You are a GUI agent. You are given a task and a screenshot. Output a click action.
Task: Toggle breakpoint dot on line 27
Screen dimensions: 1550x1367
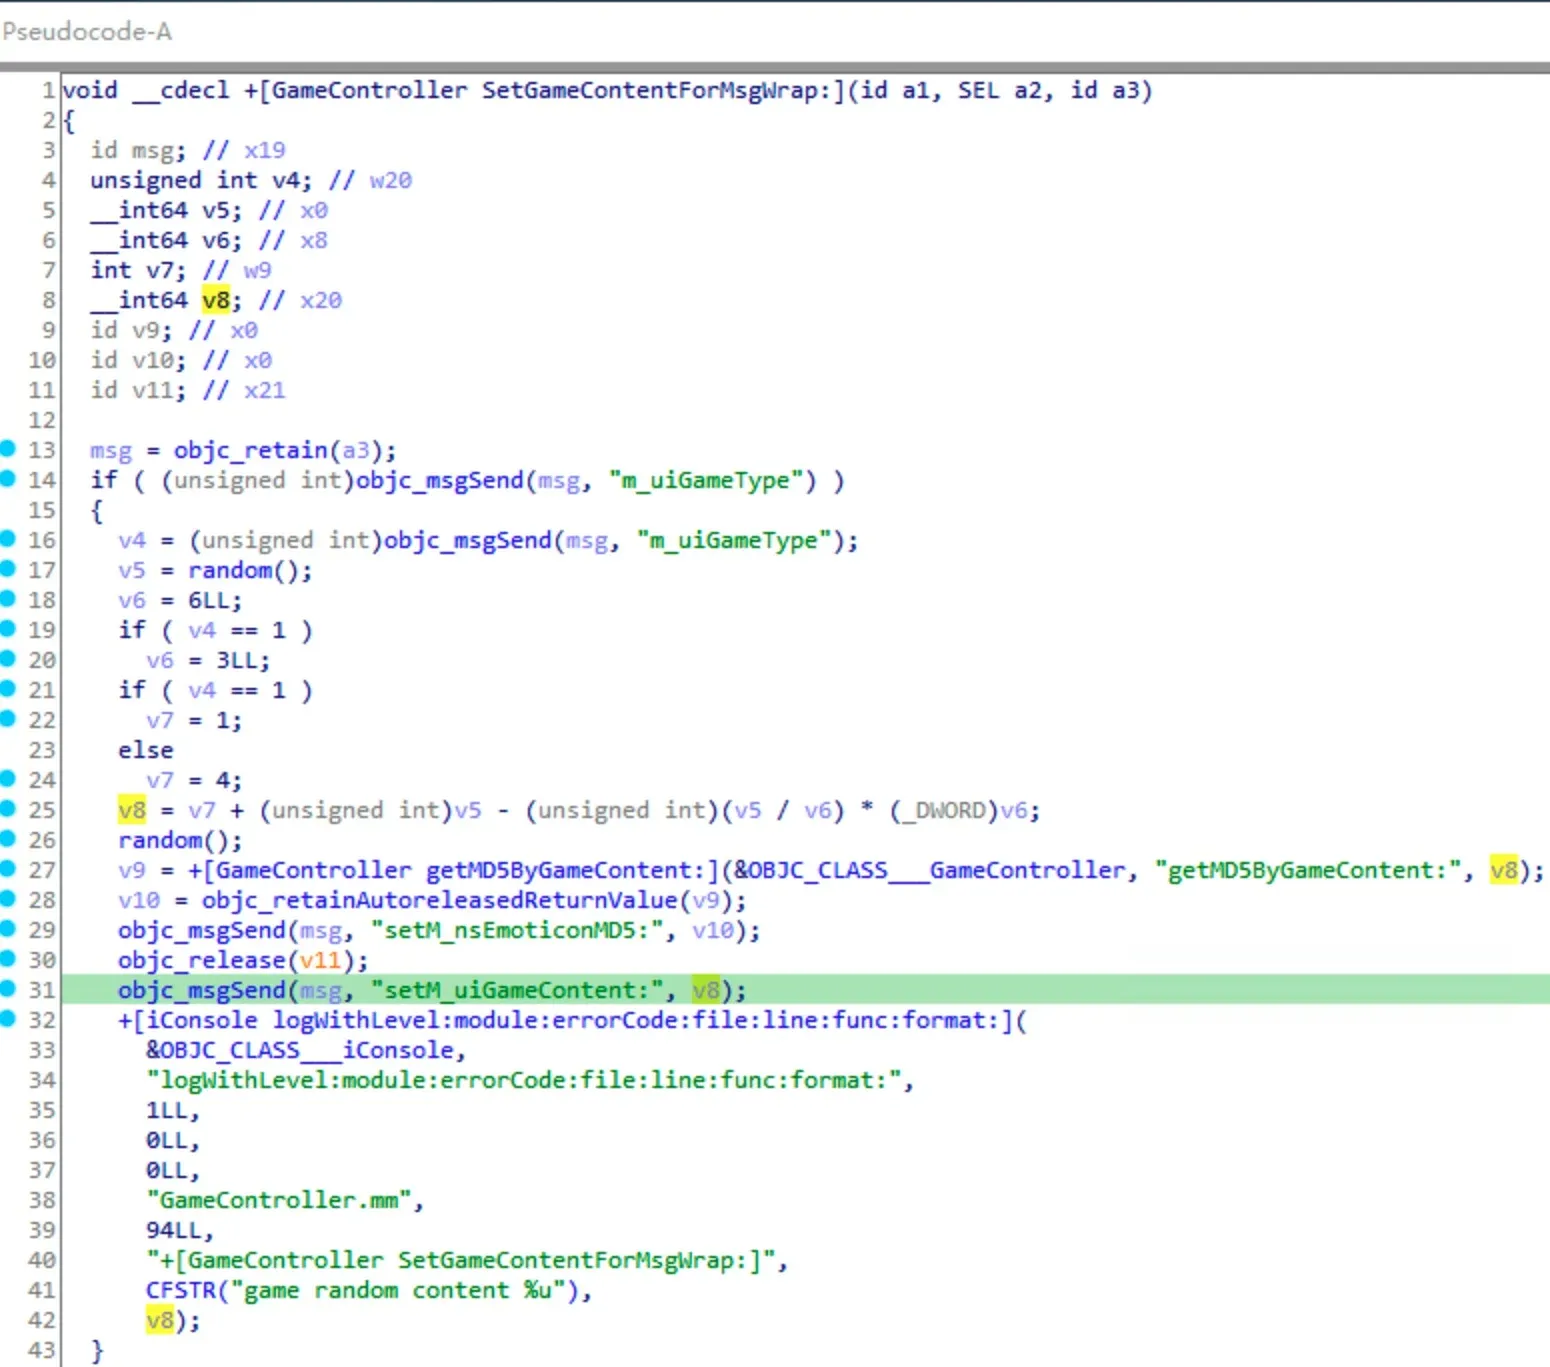8,869
